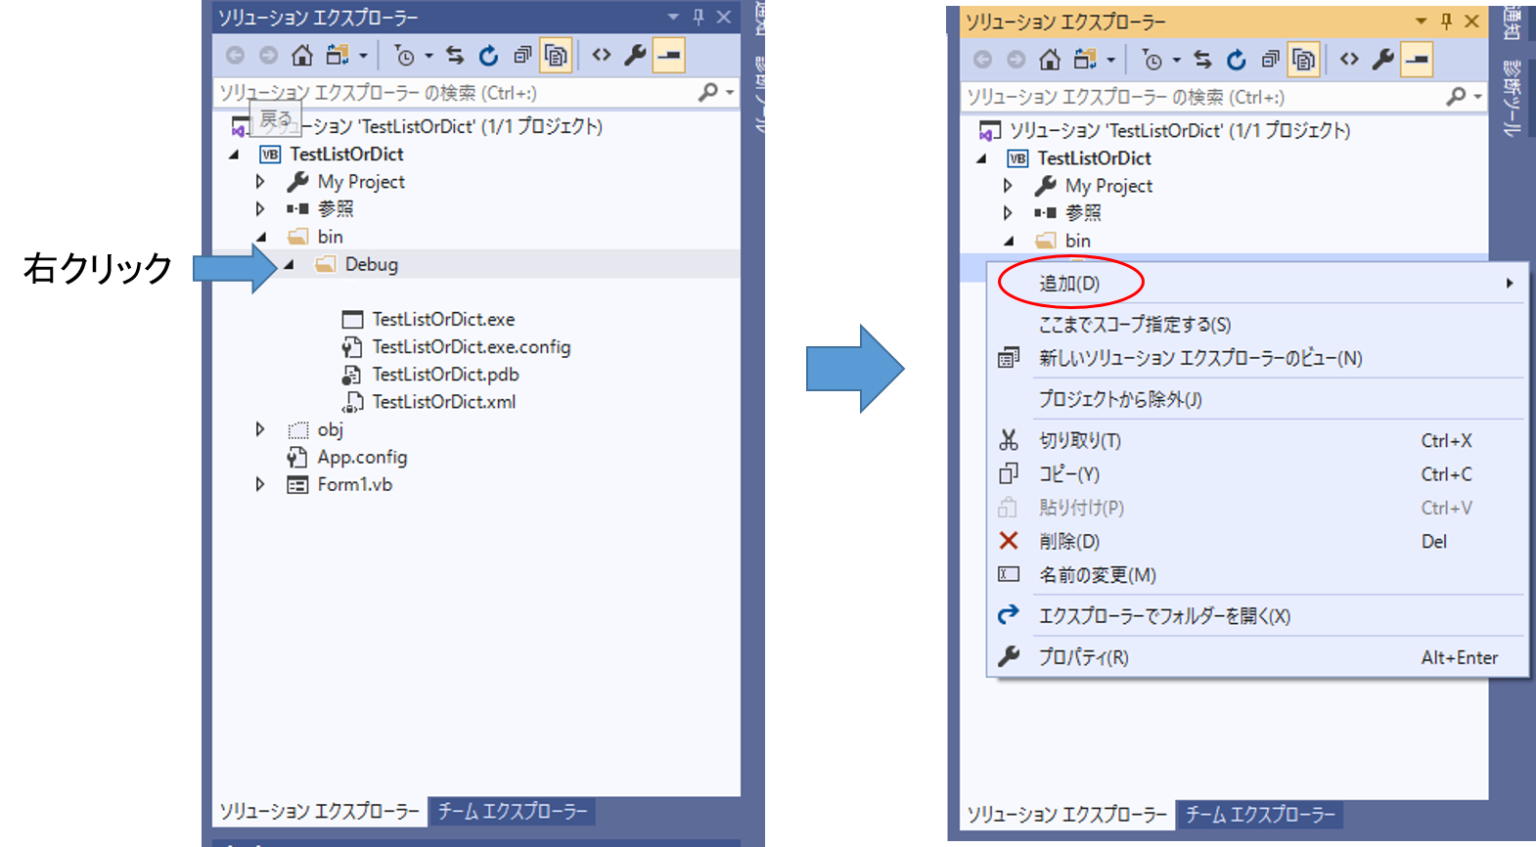This screenshot has width=1536, height=847.
Task: Click the Sync with Active Document icon in right toolbar
Action: click(1202, 60)
